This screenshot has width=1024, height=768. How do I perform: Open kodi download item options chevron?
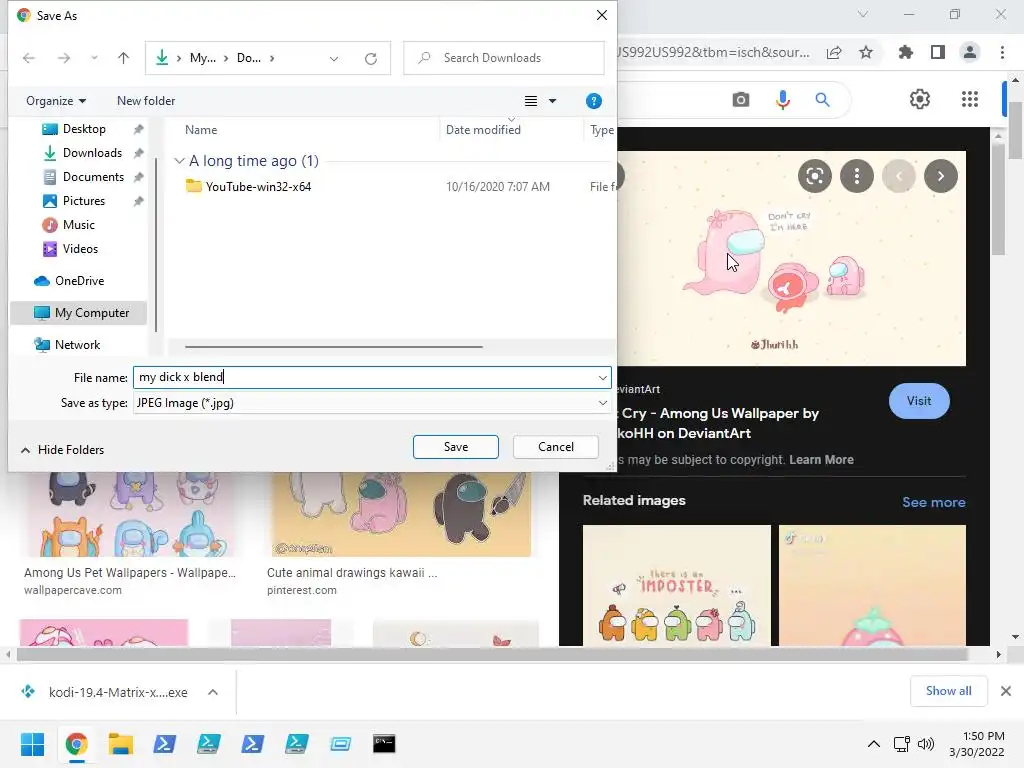(x=213, y=692)
